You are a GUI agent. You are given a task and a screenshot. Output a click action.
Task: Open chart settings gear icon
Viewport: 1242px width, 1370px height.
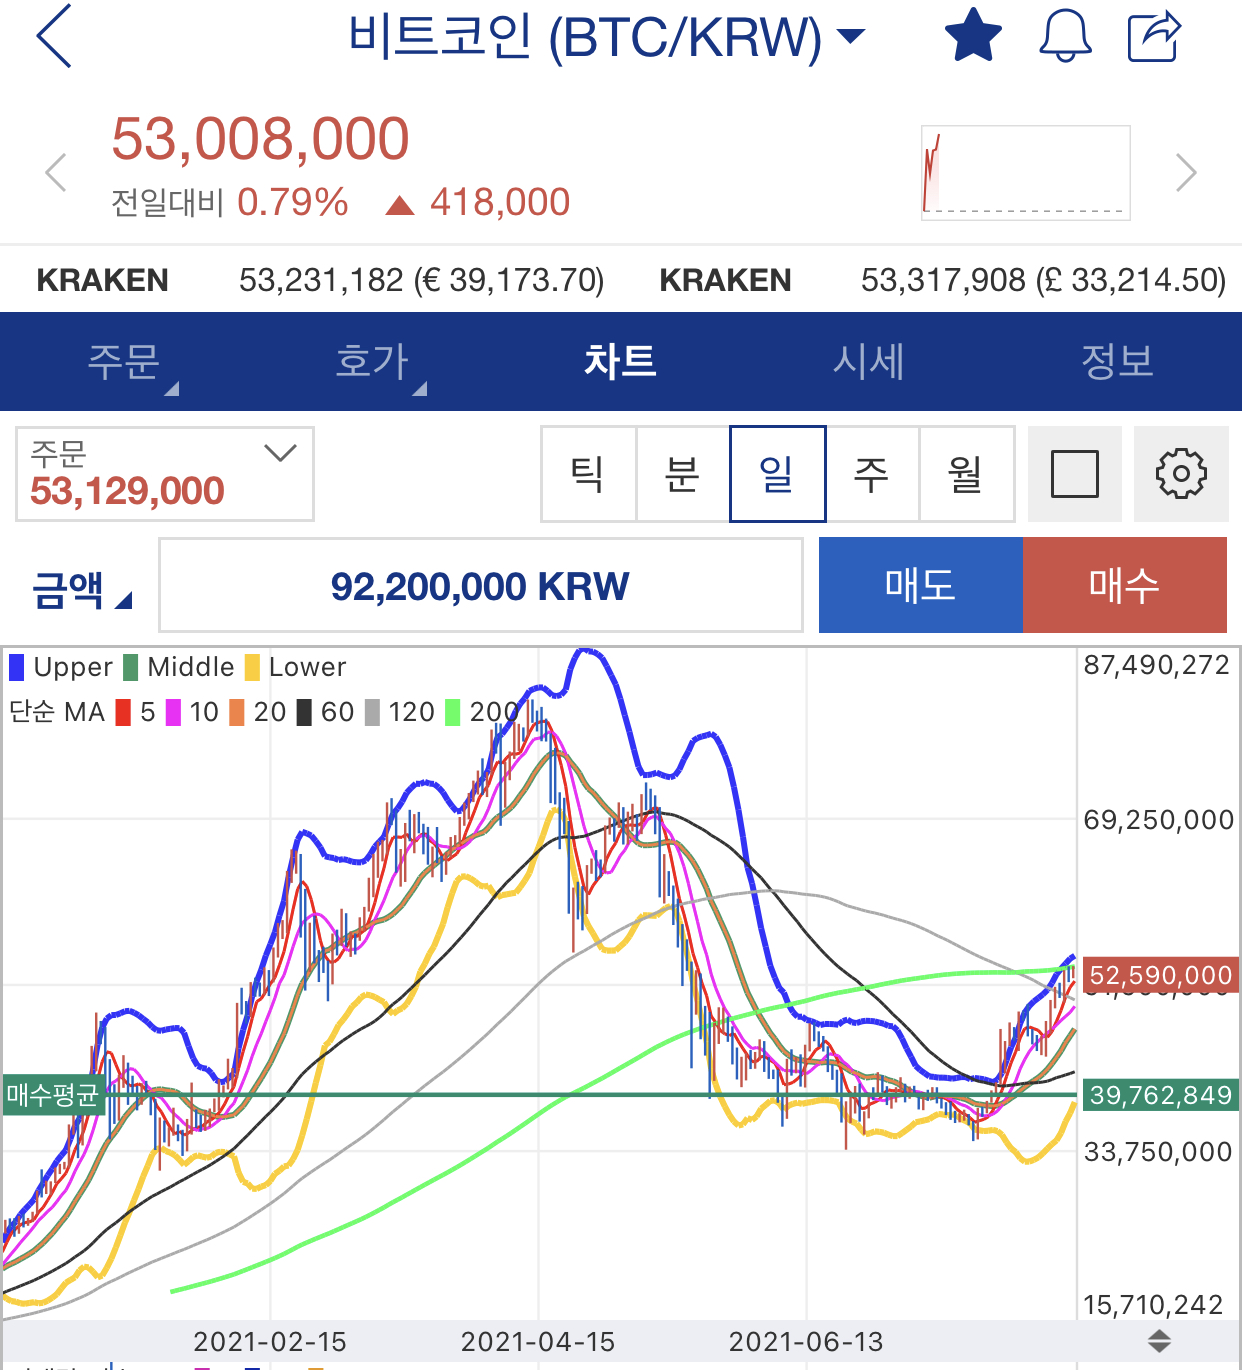(x=1181, y=474)
